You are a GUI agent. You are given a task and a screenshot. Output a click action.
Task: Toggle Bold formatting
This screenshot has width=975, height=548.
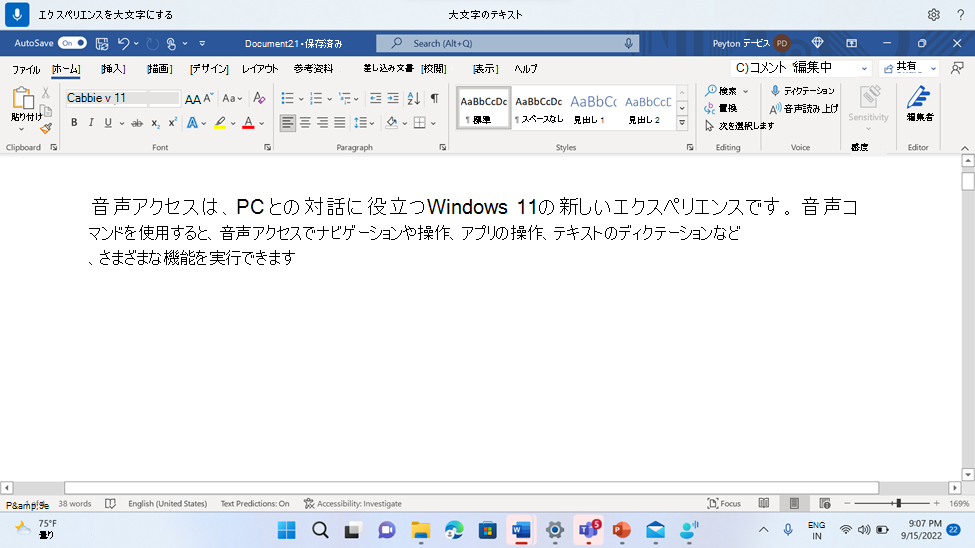[x=74, y=123]
